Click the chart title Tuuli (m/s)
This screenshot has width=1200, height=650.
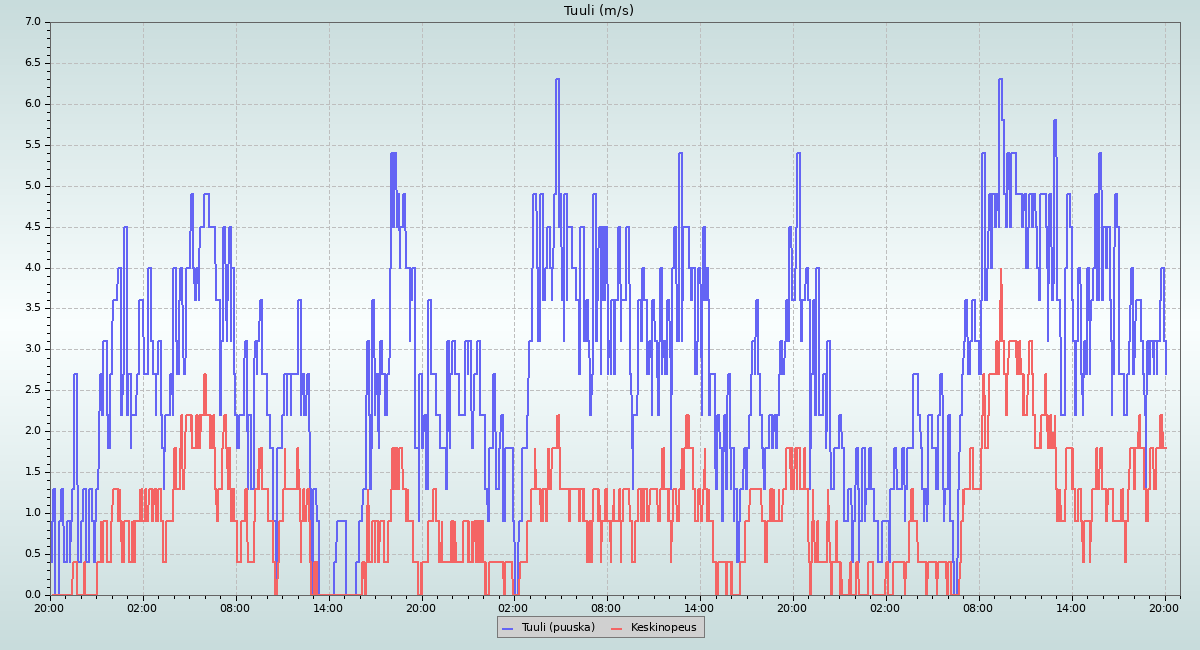(598, 11)
